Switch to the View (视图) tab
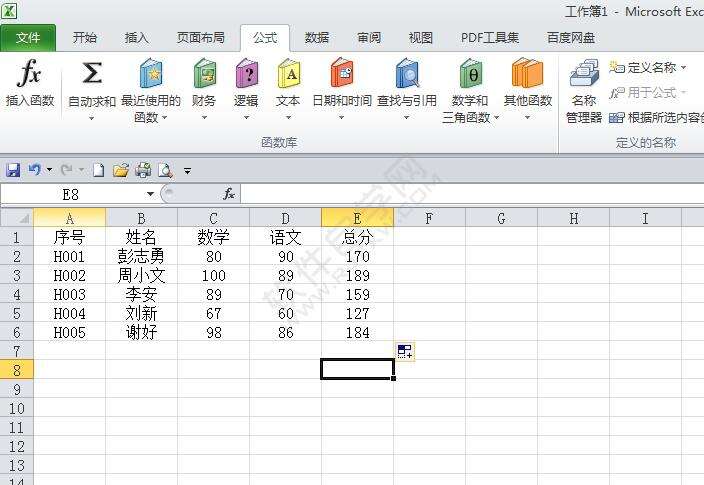 tap(421, 38)
